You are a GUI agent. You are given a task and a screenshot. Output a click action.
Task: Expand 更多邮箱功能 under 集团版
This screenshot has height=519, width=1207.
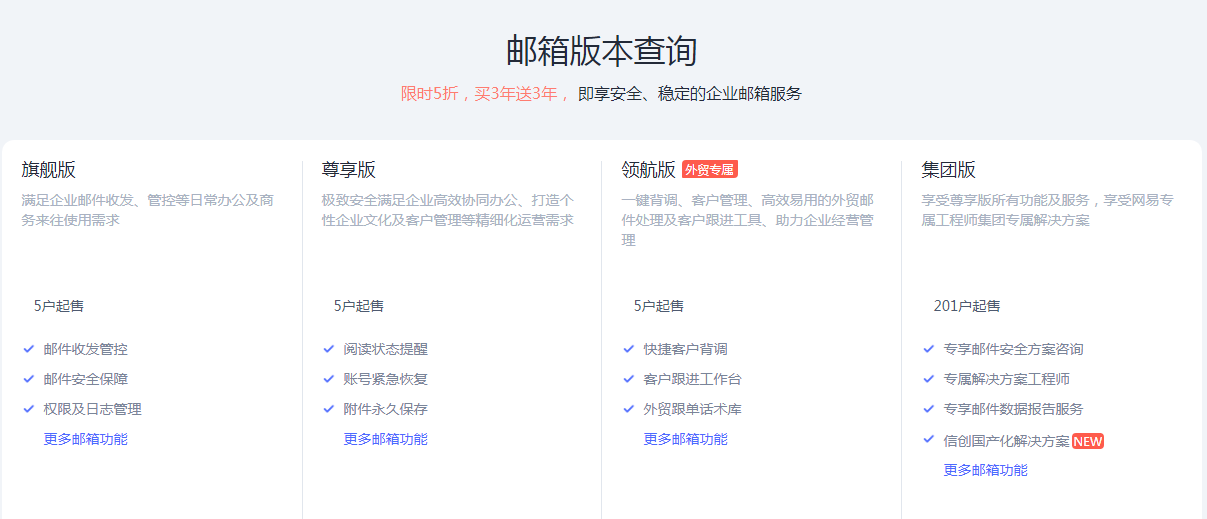pos(985,470)
